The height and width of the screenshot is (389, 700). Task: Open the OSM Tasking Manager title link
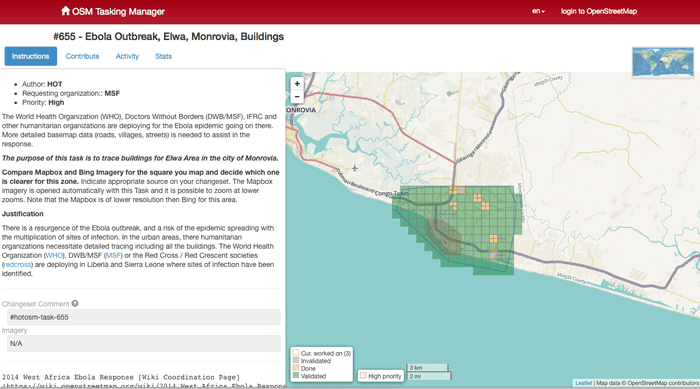tap(118, 12)
